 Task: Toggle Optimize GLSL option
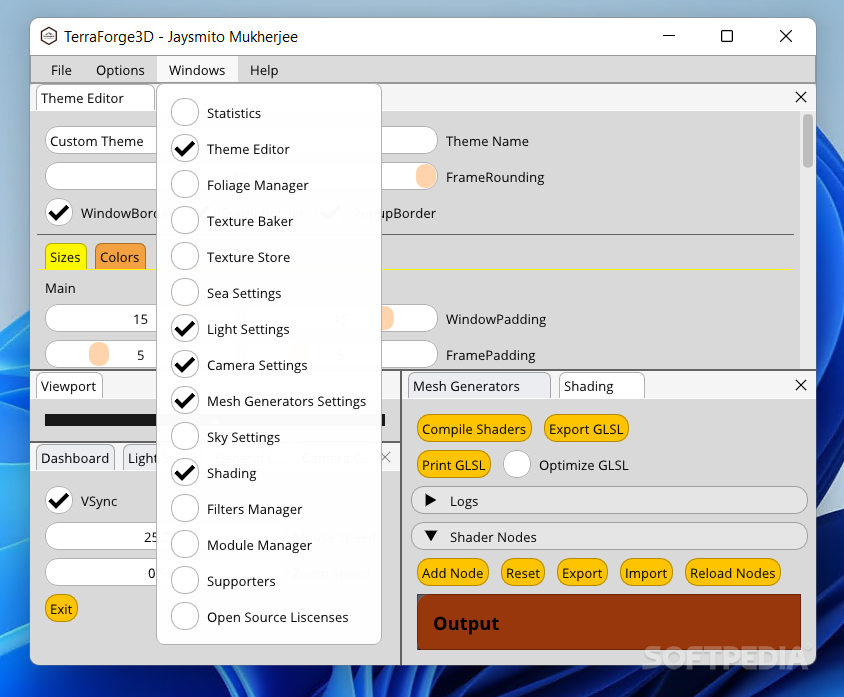517,464
